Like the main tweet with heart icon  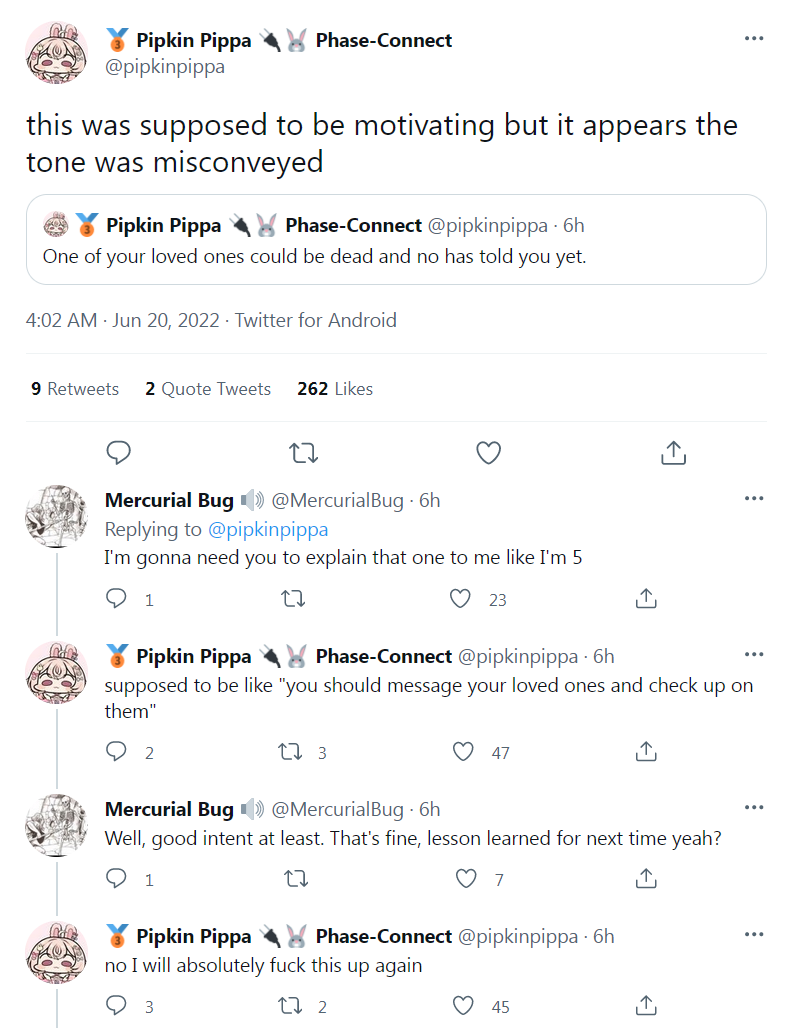[488, 453]
